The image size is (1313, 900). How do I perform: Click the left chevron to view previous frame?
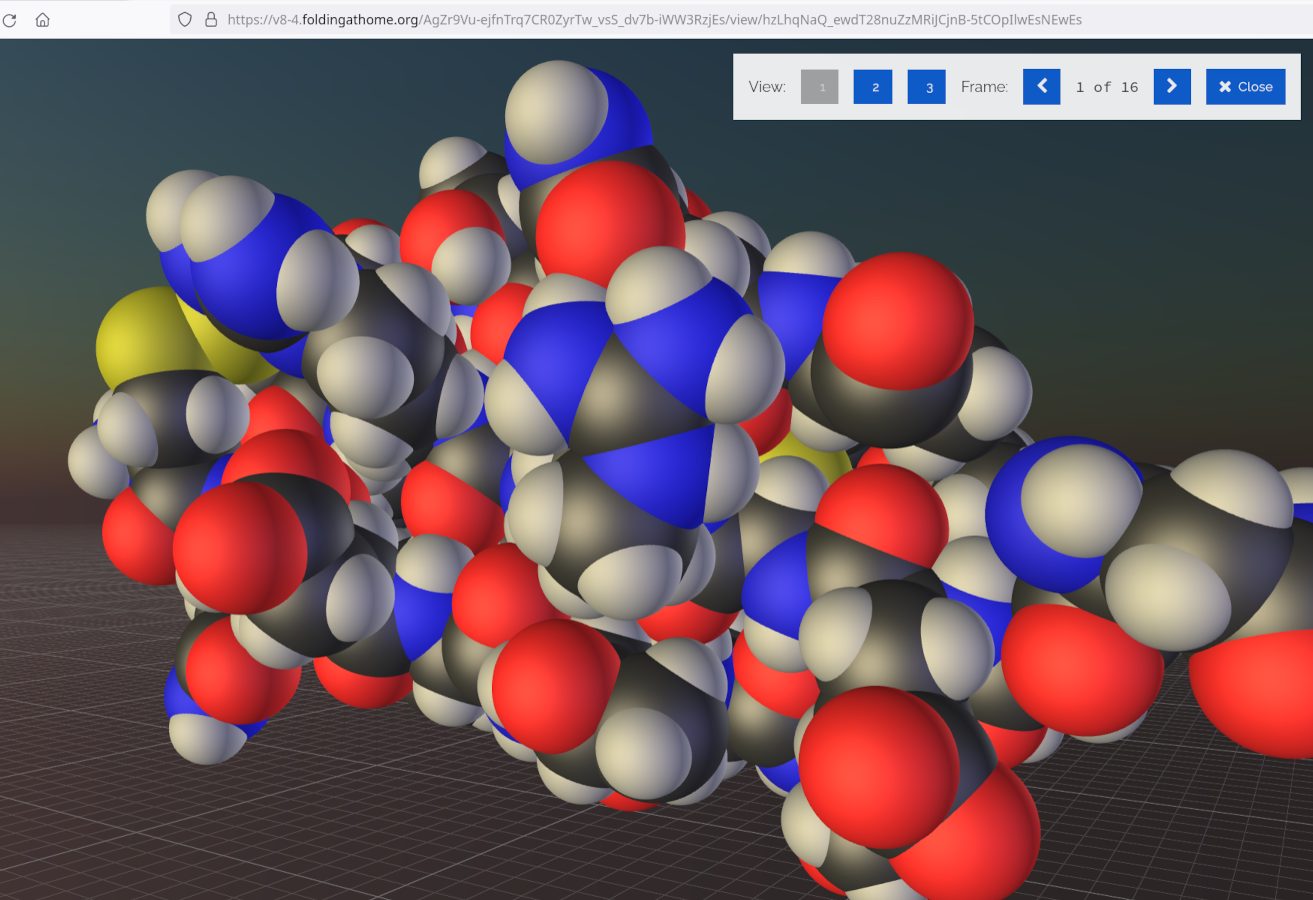1041,86
